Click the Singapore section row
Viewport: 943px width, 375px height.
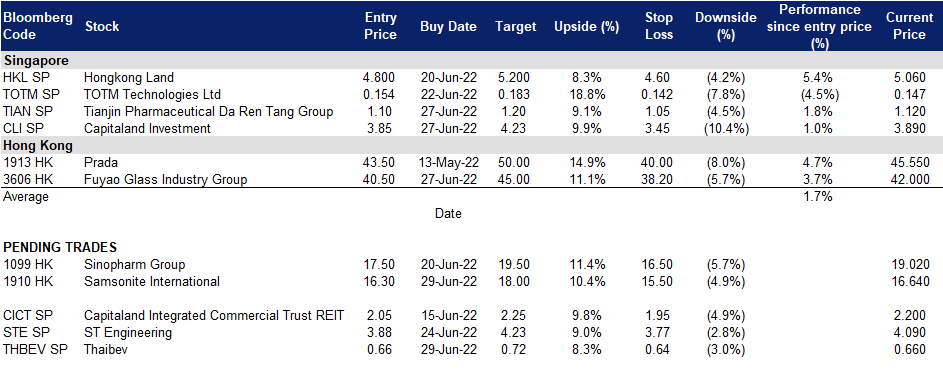472,60
